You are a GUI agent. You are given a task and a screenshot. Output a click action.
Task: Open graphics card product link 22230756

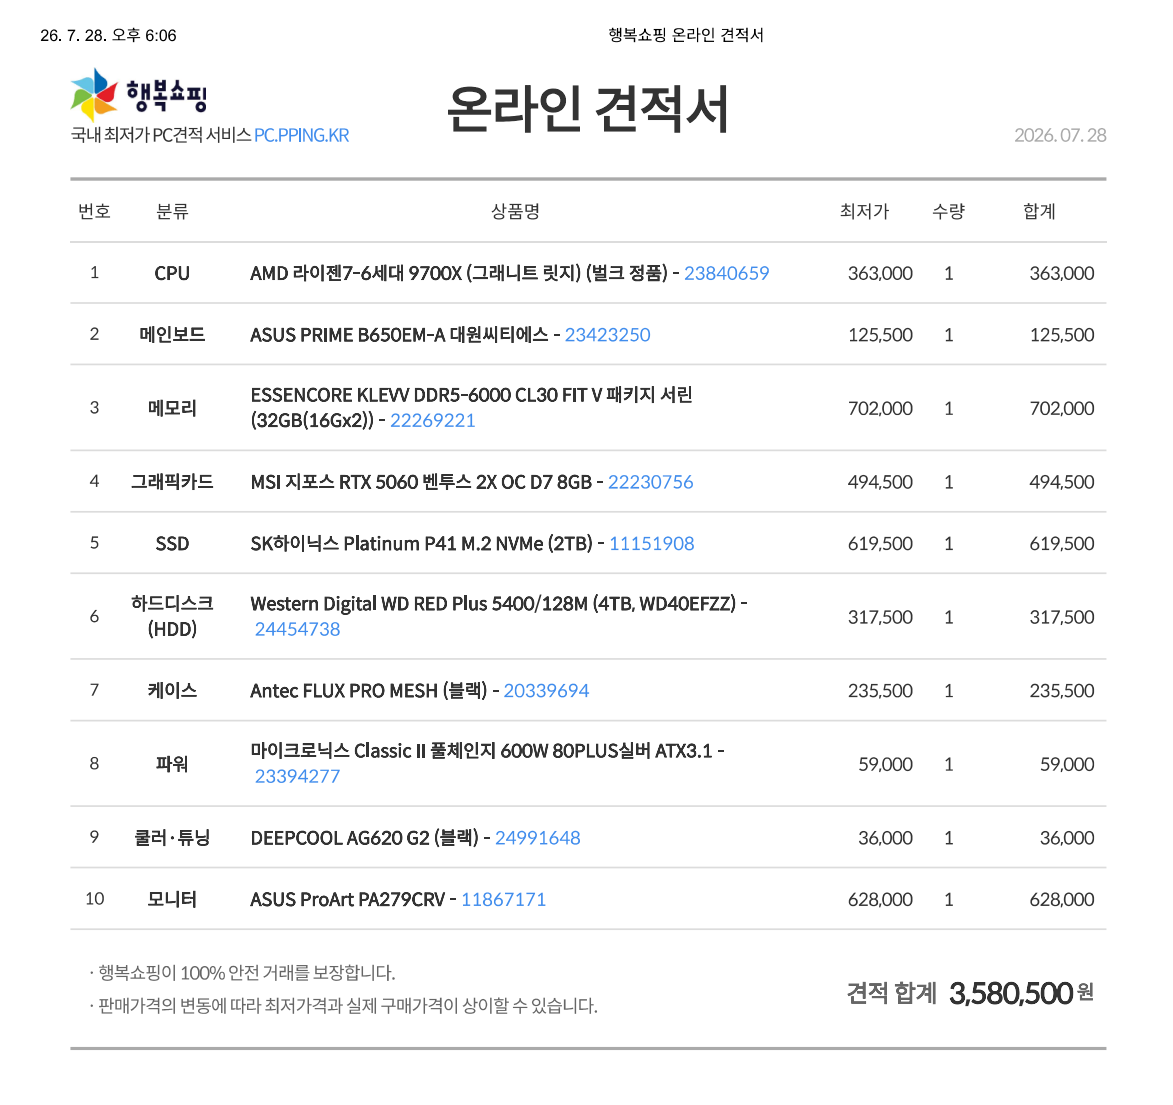point(650,482)
